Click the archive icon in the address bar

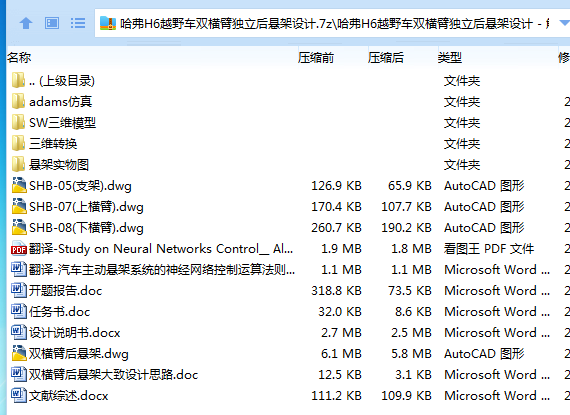108,24
